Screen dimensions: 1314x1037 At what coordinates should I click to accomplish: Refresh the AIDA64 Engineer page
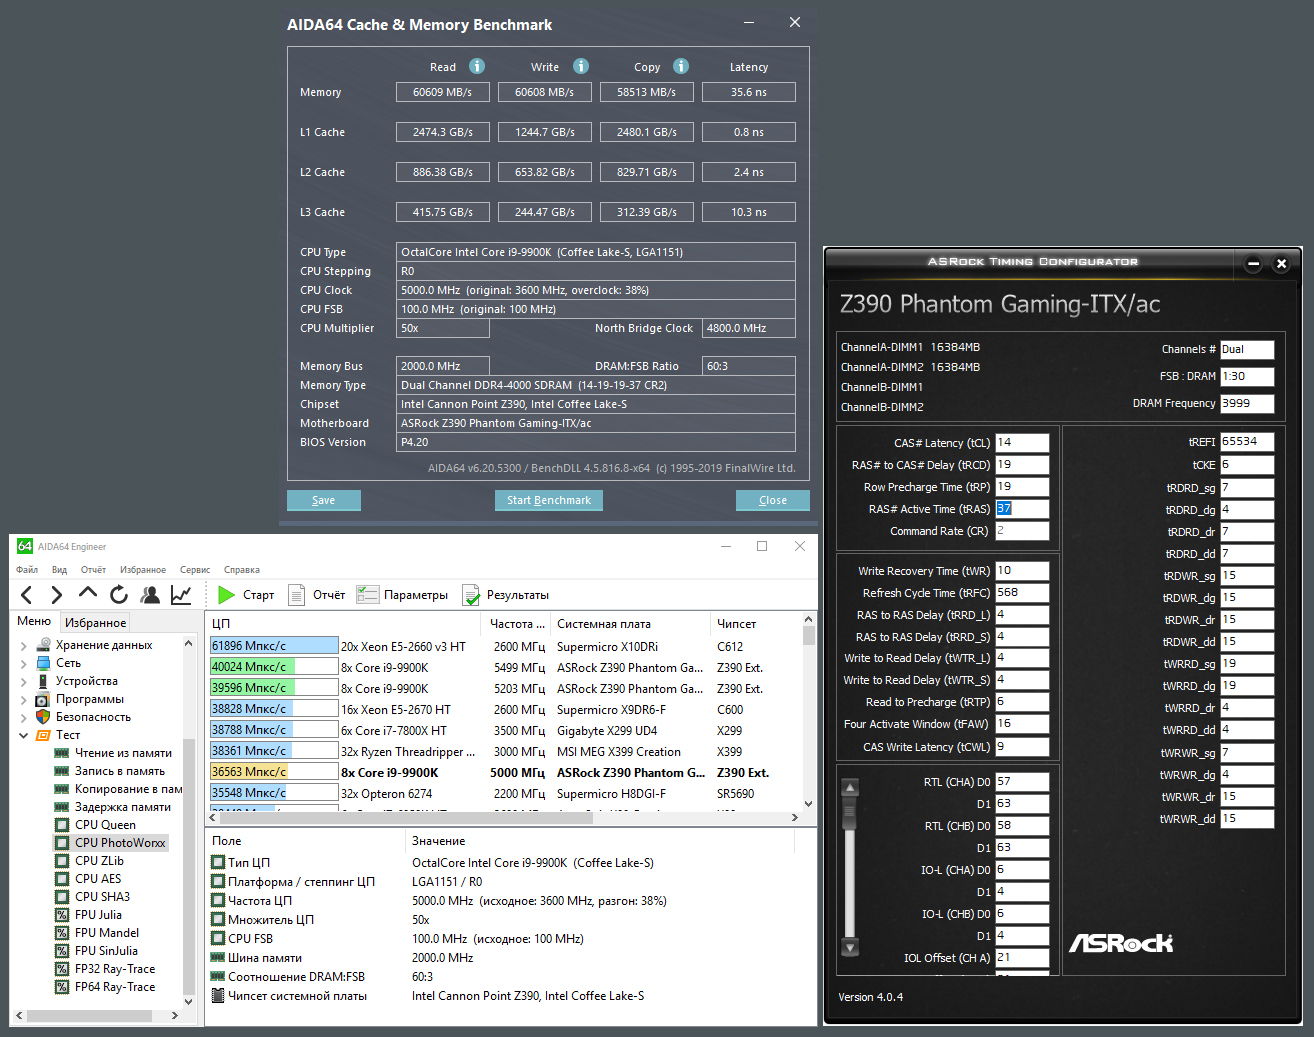pyautogui.click(x=119, y=595)
